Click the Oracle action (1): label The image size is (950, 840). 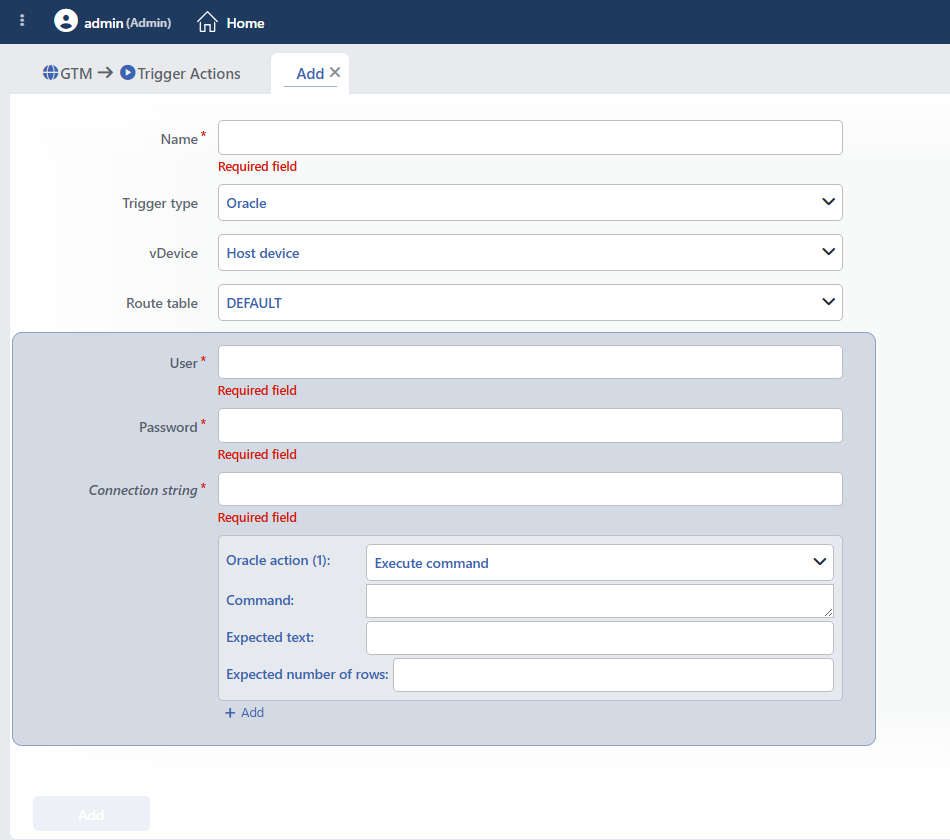(x=278, y=561)
